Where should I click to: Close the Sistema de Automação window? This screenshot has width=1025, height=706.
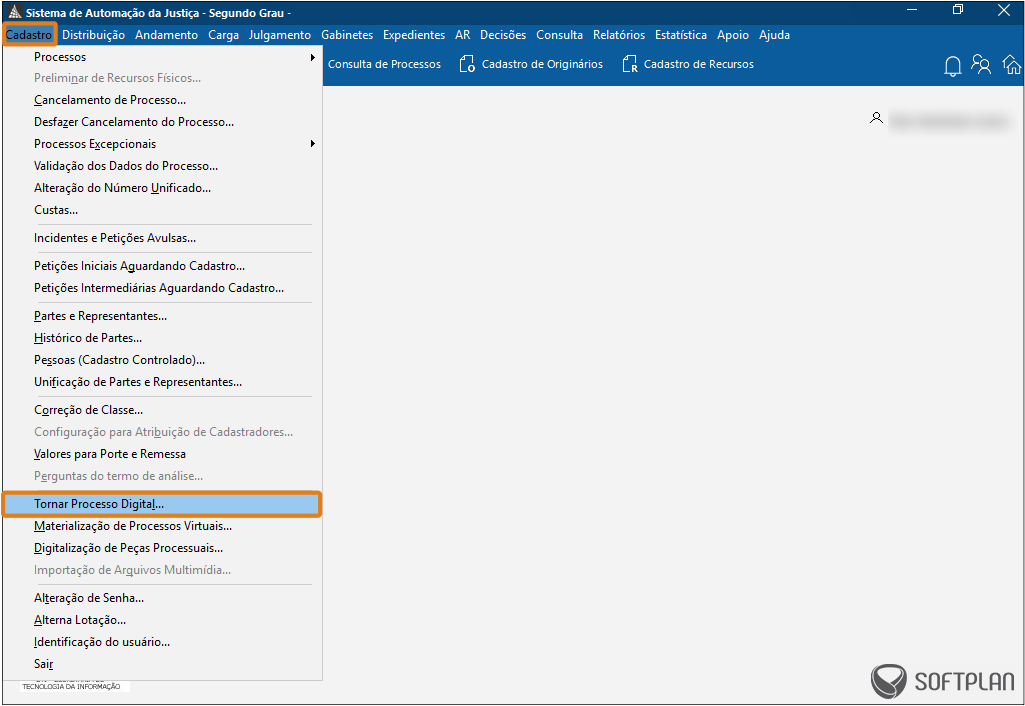click(x=1004, y=10)
